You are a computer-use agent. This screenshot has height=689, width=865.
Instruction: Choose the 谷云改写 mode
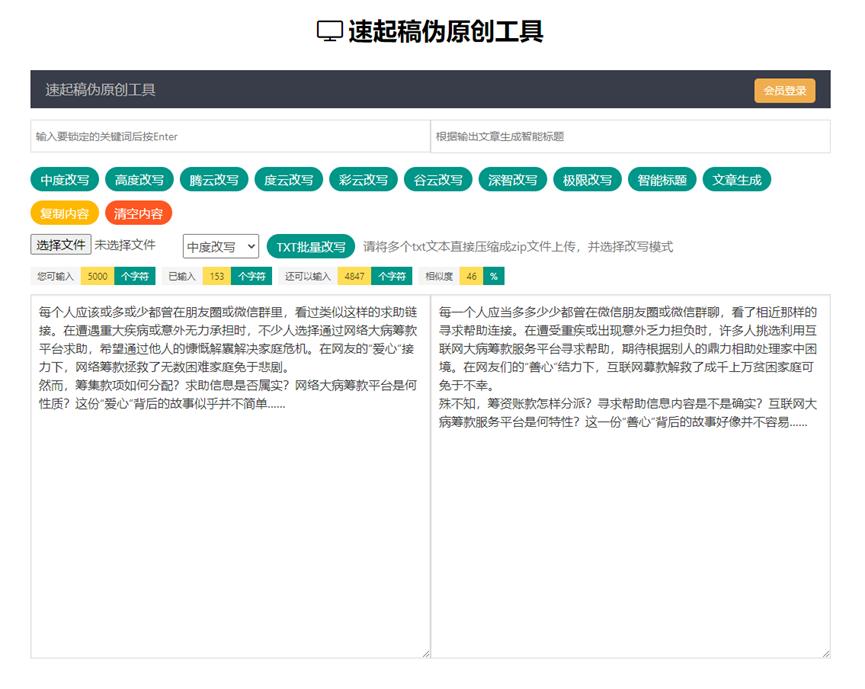(x=436, y=180)
